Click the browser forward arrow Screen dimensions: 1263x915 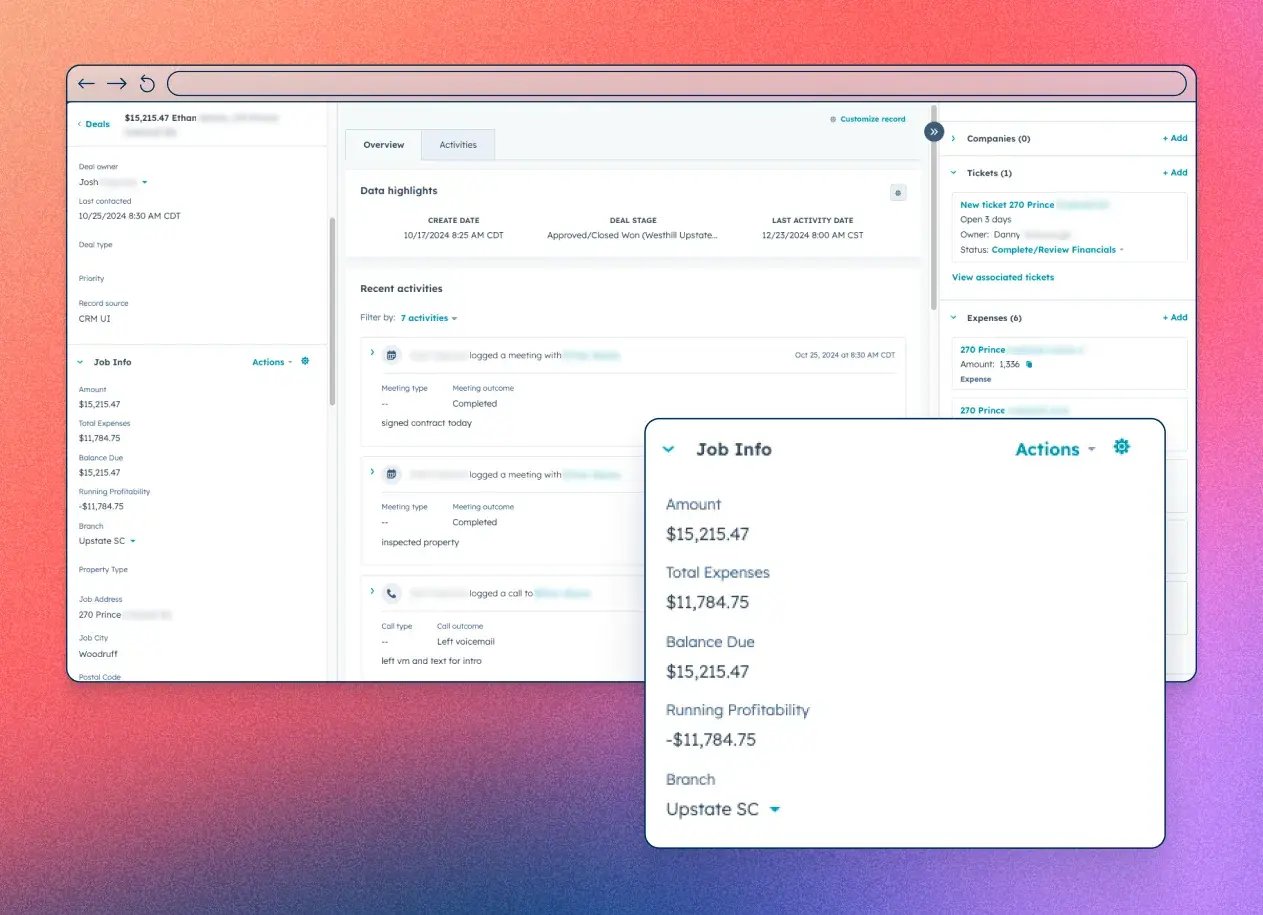pyautogui.click(x=117, y=84)
